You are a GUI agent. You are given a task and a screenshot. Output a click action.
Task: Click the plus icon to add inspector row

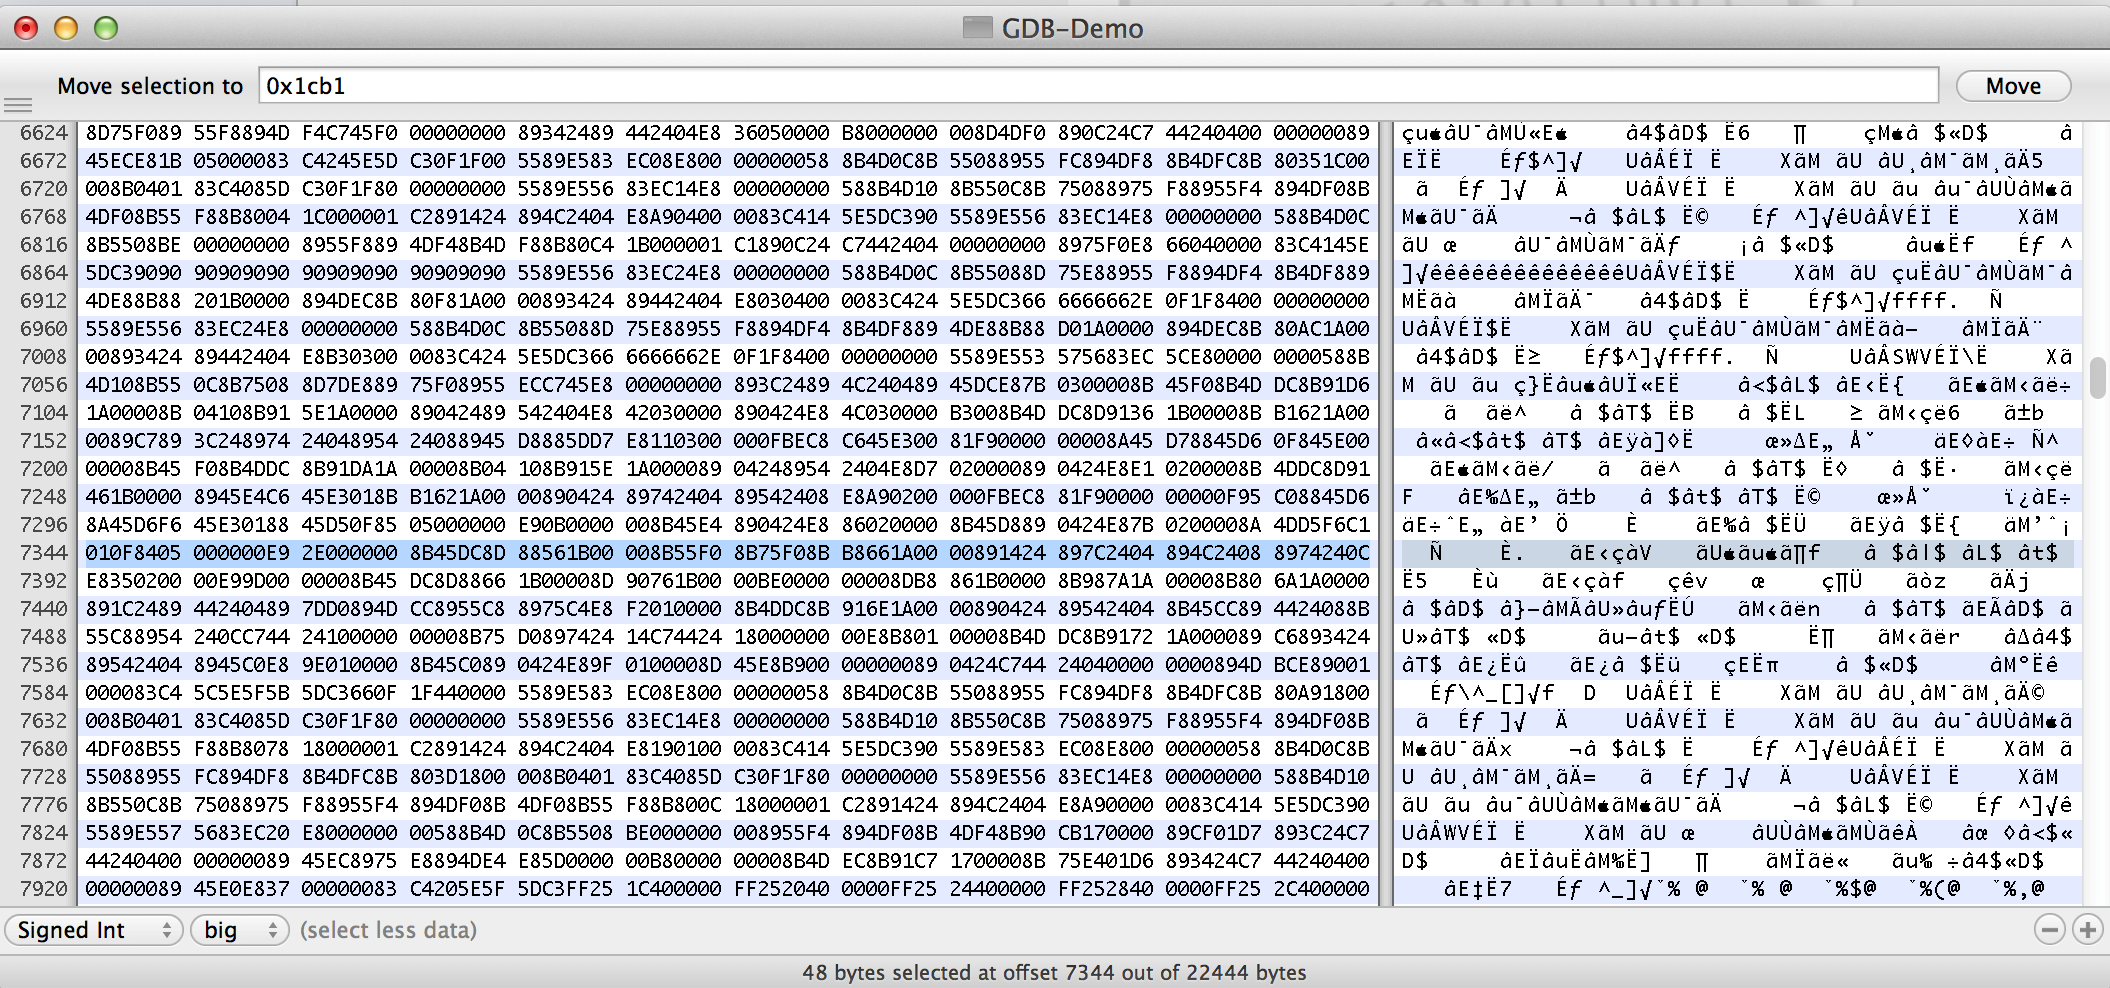point(2087,930)
